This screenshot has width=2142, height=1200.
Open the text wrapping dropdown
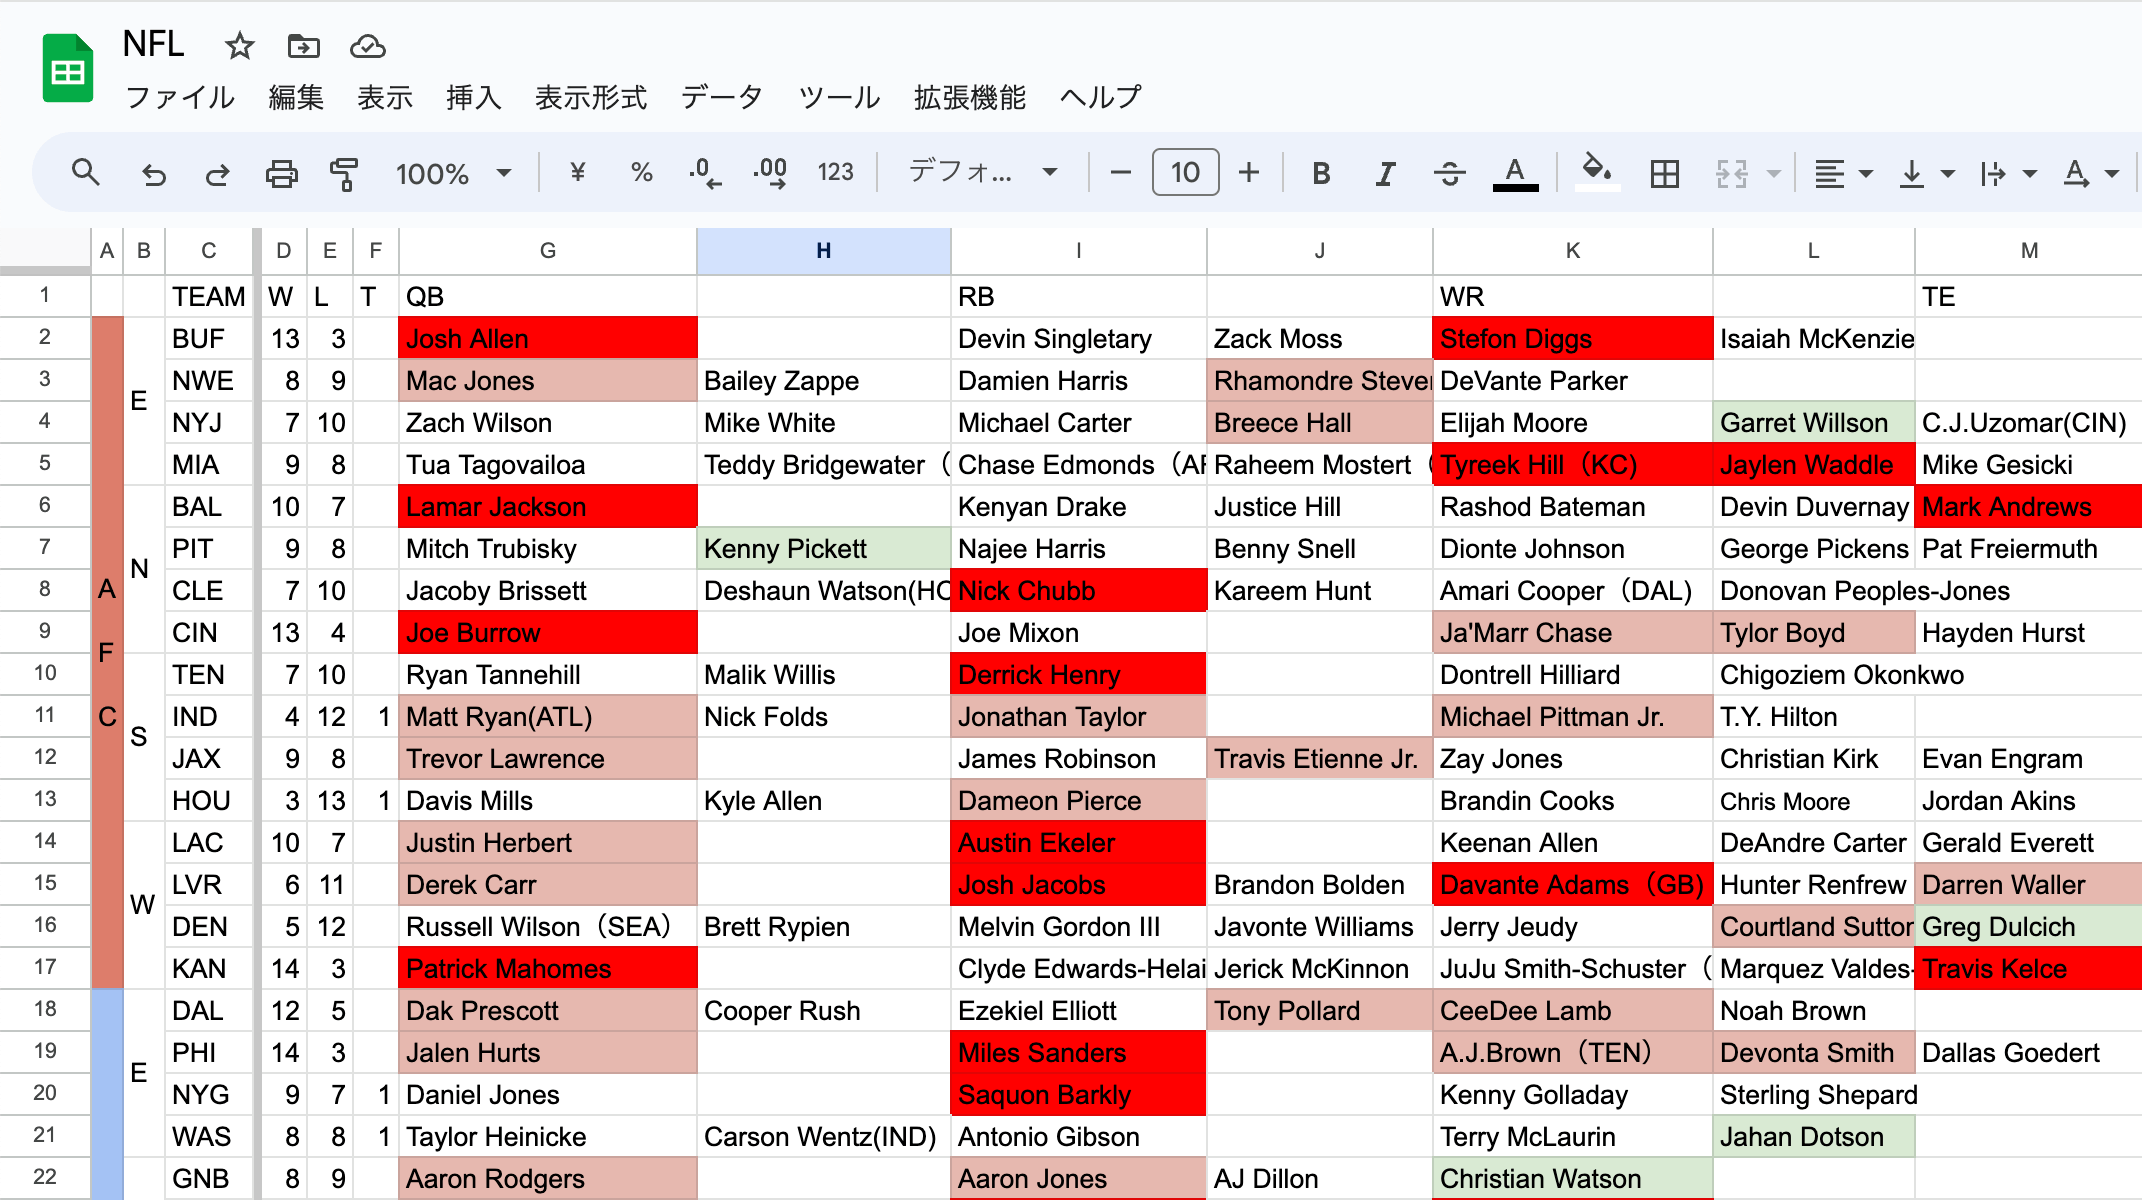coord(2008,174)
